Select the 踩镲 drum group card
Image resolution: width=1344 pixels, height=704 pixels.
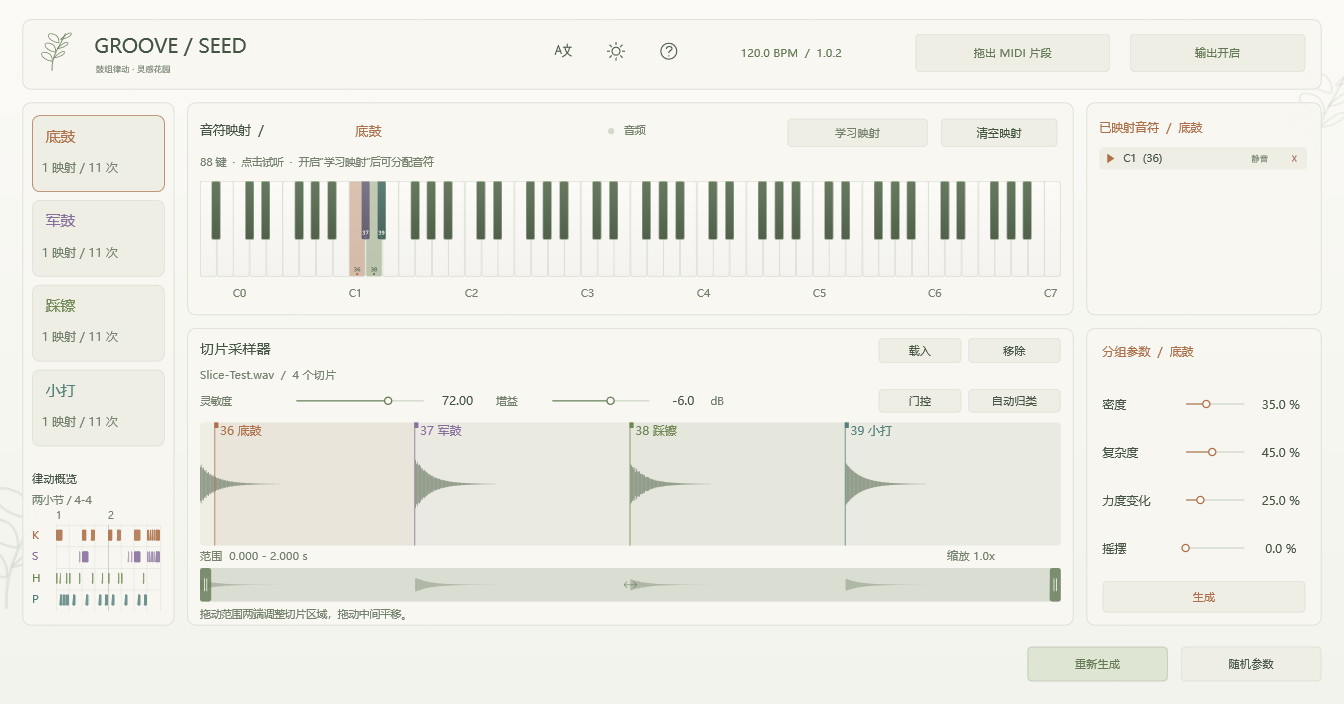pos(98,323)
